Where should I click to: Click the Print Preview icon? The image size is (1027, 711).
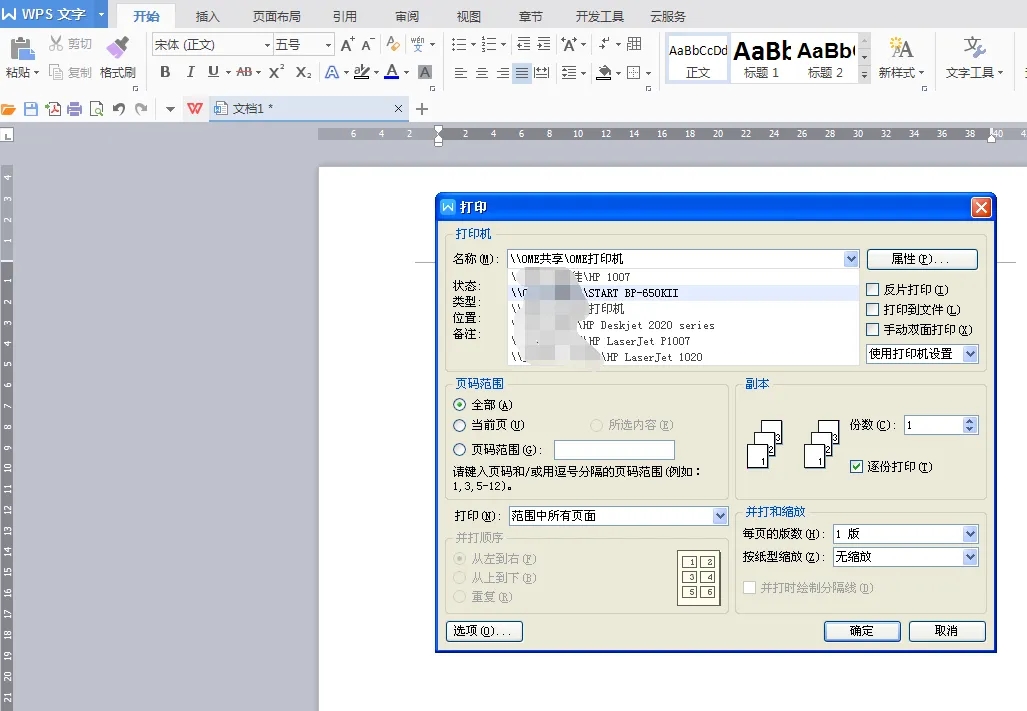[x=96, y=109]
